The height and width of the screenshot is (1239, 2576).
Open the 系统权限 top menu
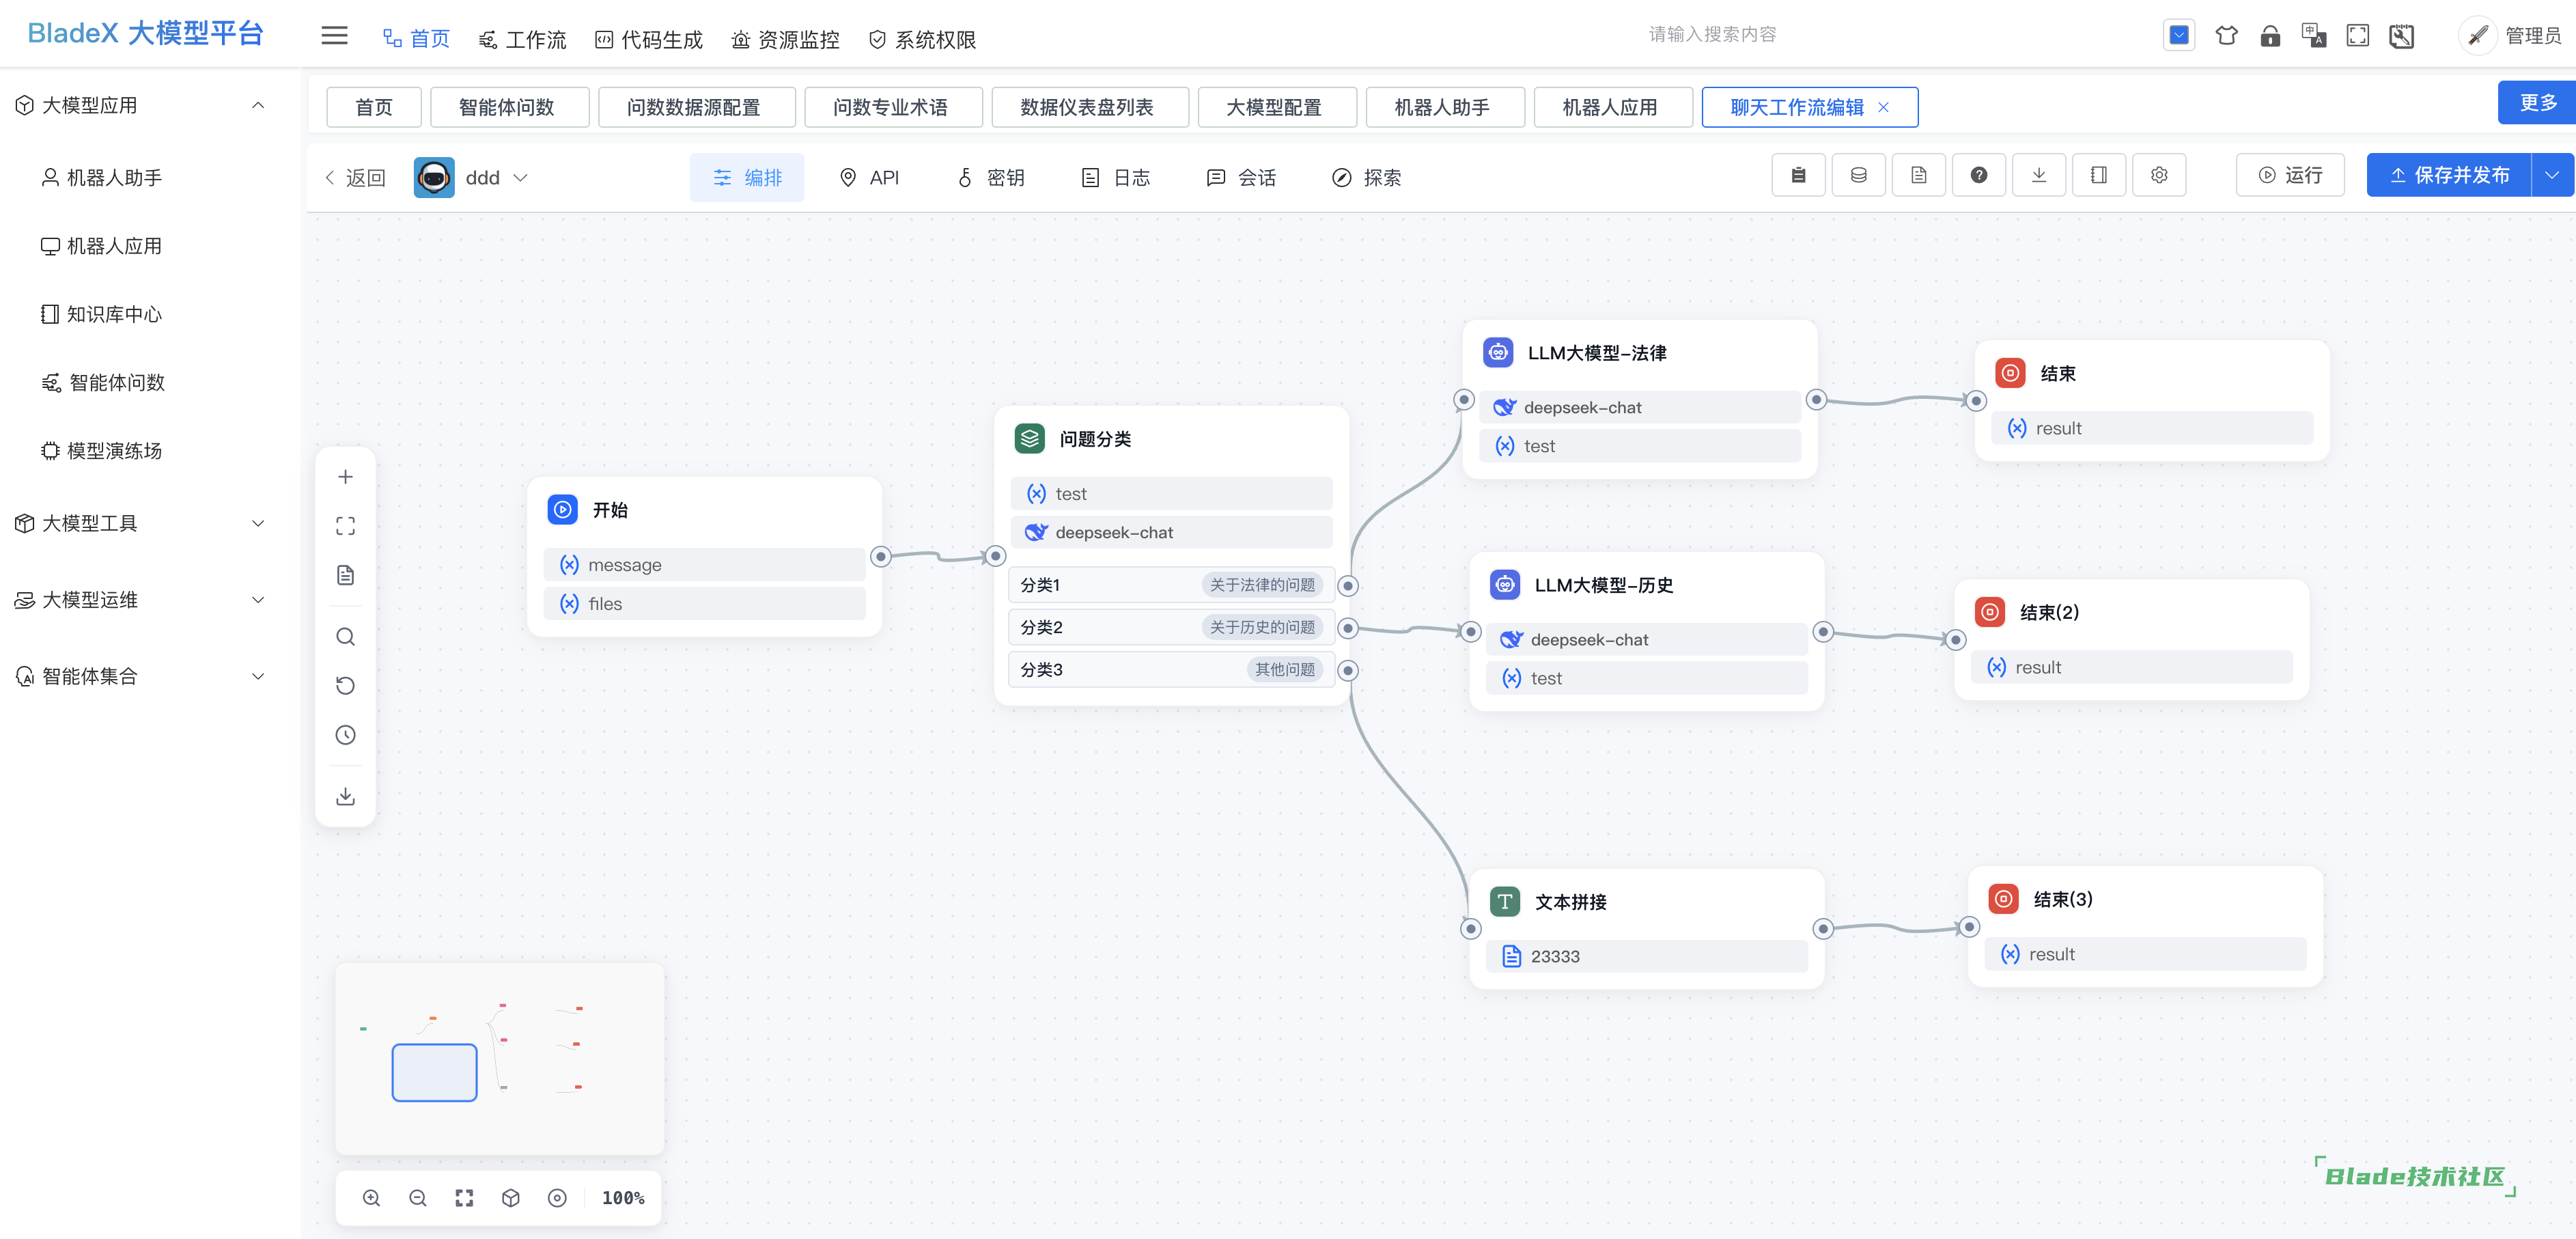click(922, 39)
